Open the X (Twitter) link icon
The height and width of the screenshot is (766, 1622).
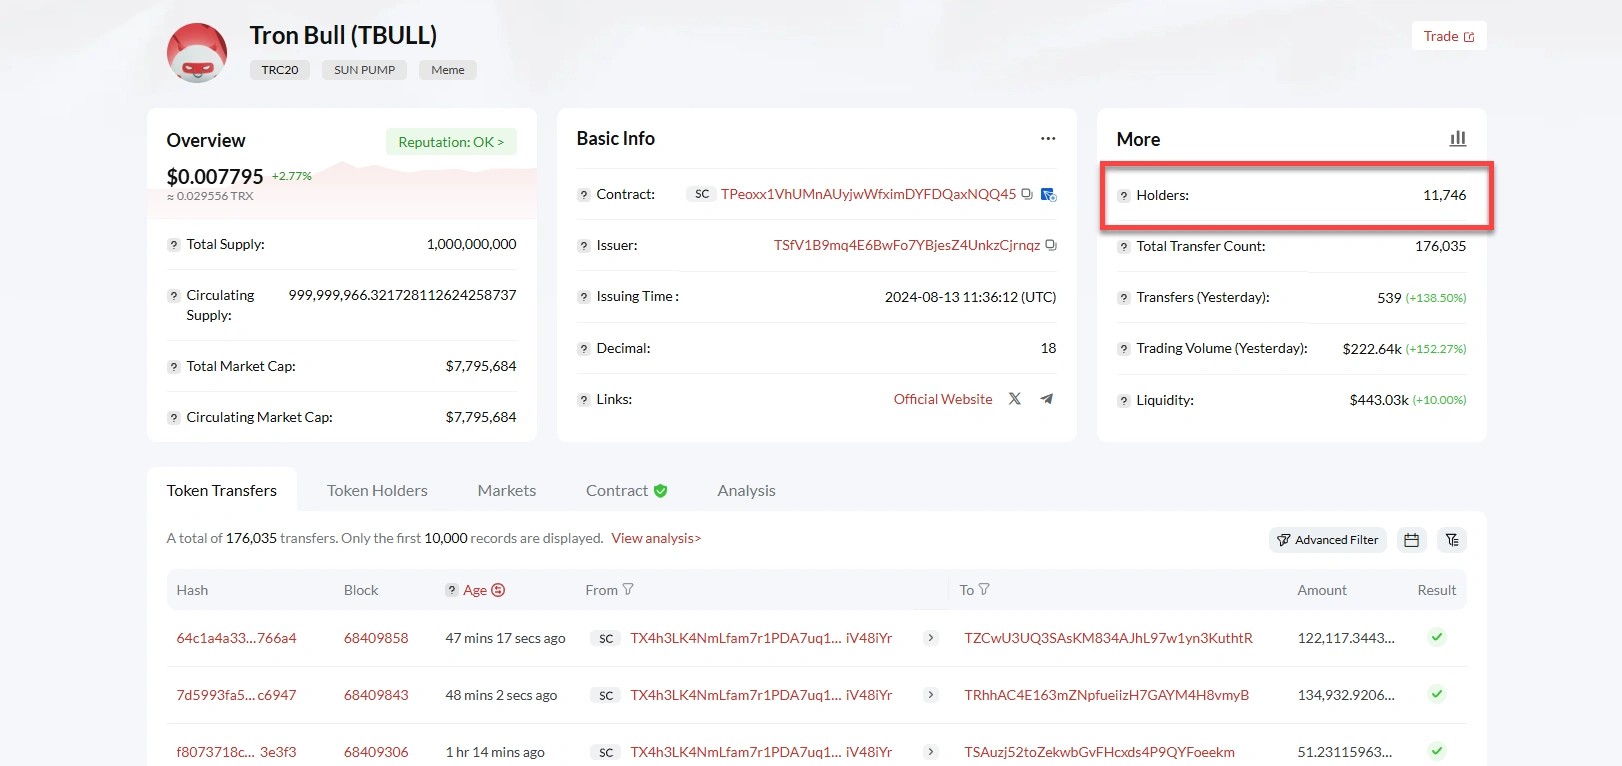pyautogui.click(x=1015, y=399)
